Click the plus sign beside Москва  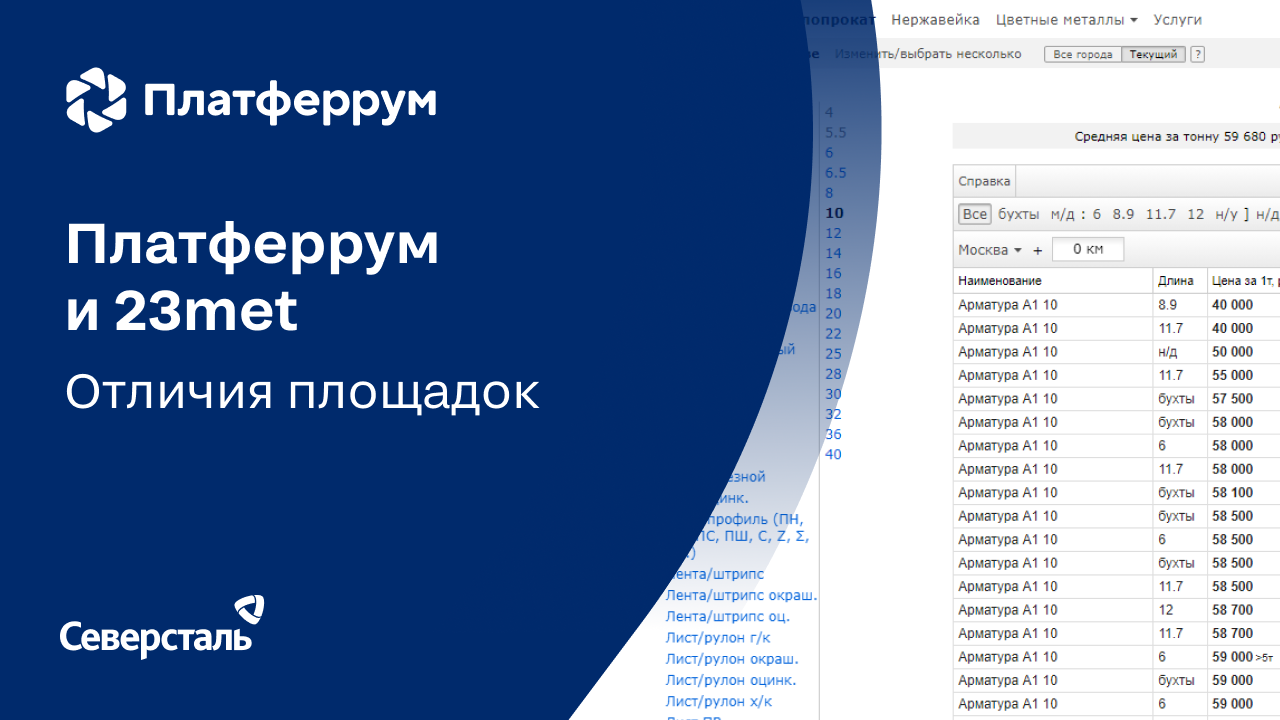coord(1037,250)
